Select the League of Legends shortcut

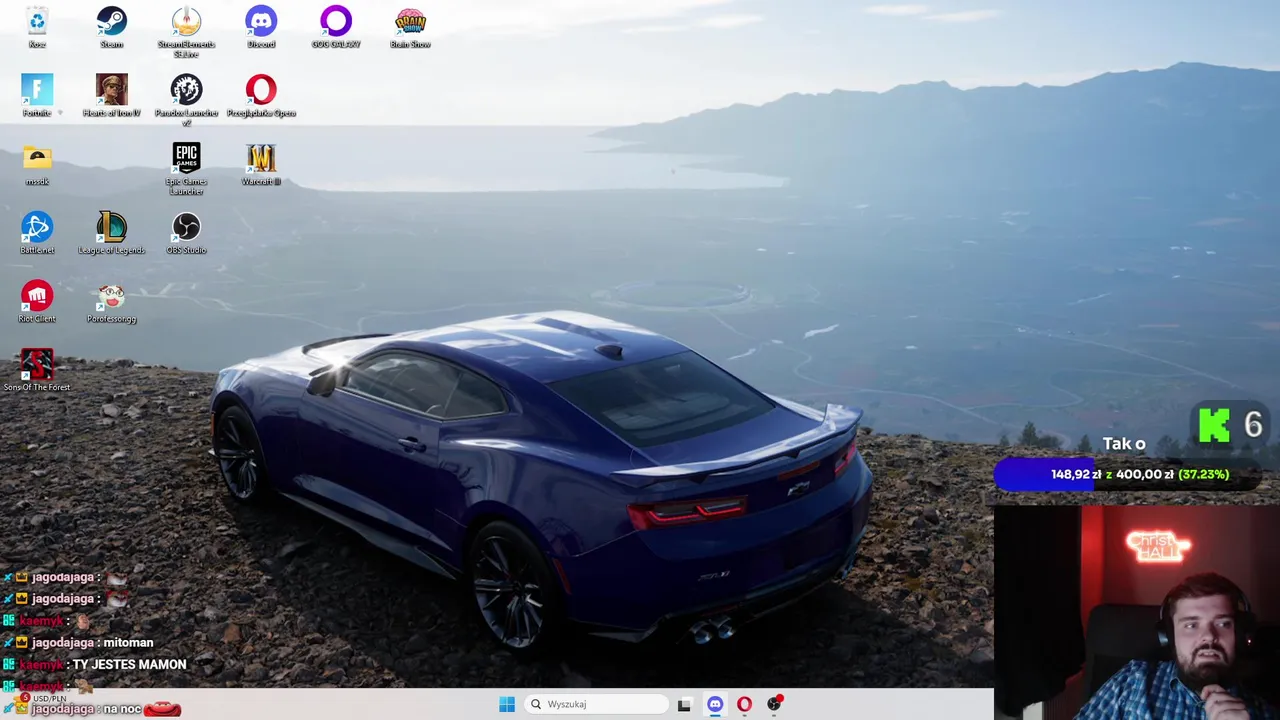pos(111,233)
